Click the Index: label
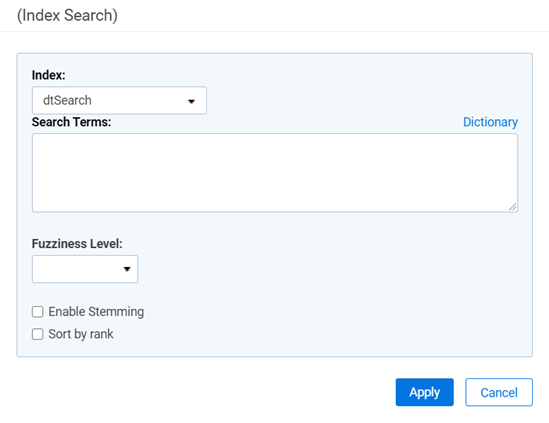 click(49, 75)
